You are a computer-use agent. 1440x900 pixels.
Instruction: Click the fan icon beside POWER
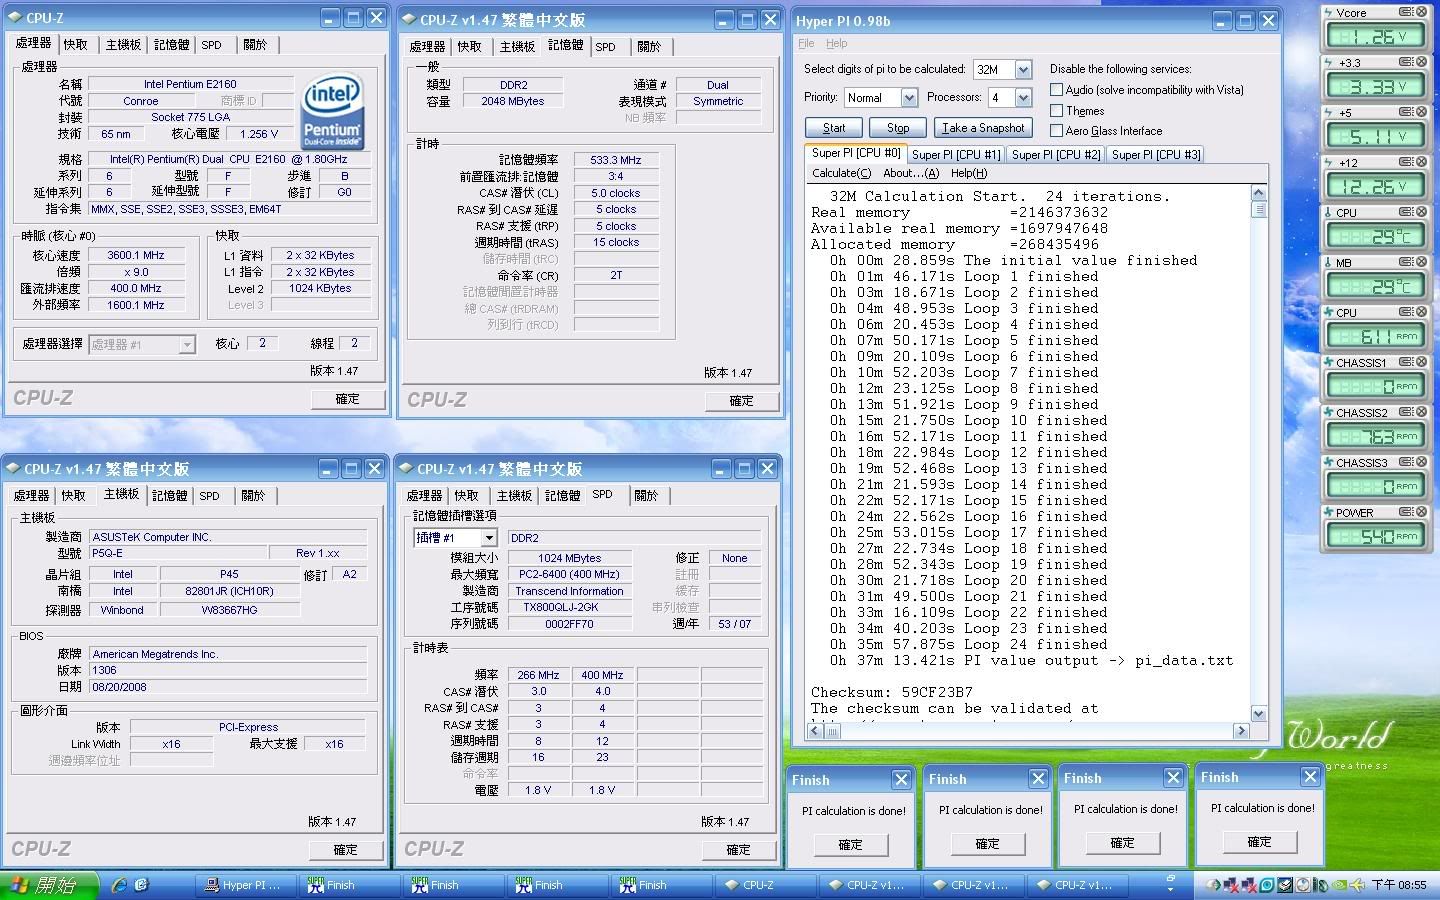pos(1329,513)
